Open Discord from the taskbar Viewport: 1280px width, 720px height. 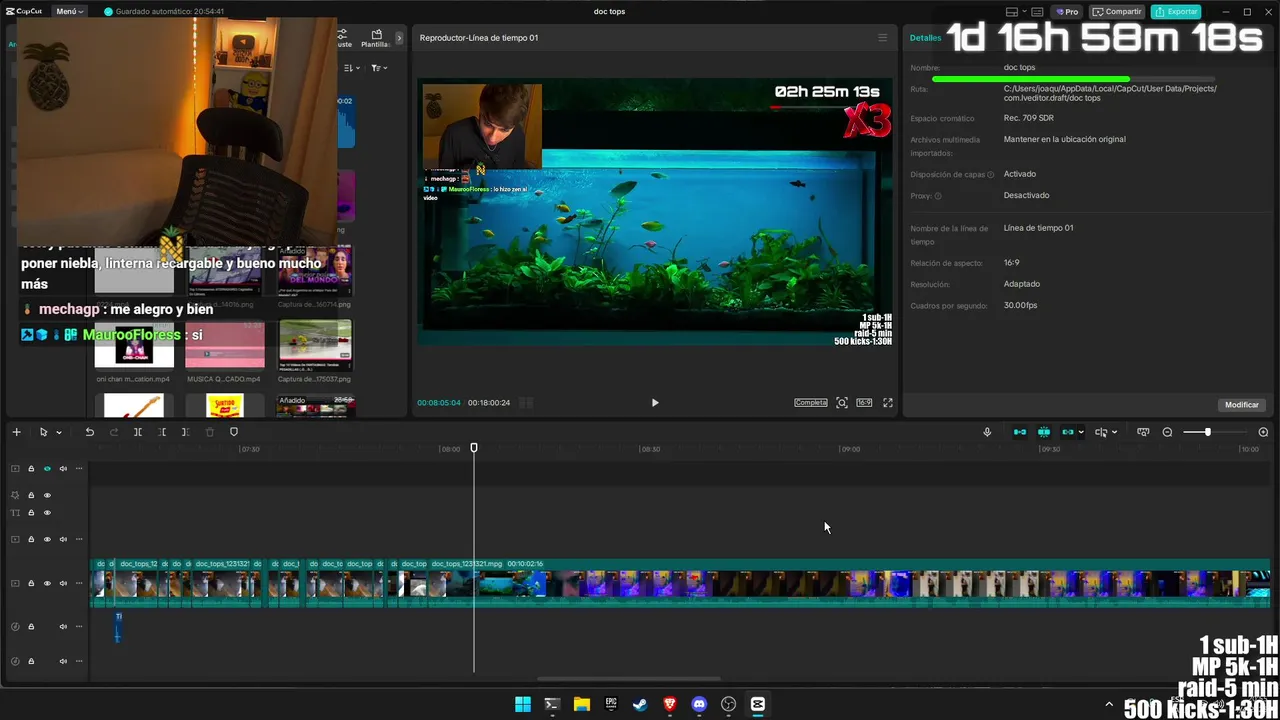click(x=699, y=704)
